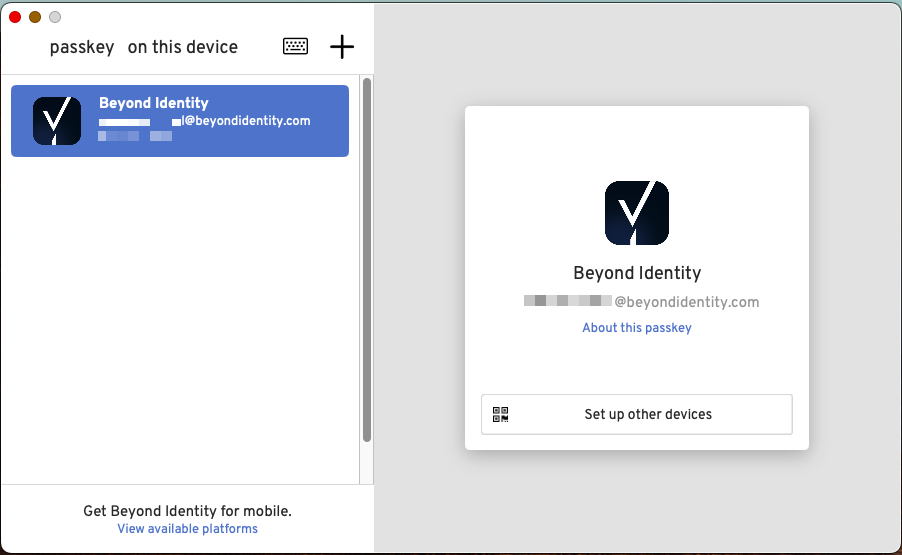The width and height of the screenshot is (902, 555).
Task: Click the 'passkey on this device' heading
Action: click(x=143, y=47)
